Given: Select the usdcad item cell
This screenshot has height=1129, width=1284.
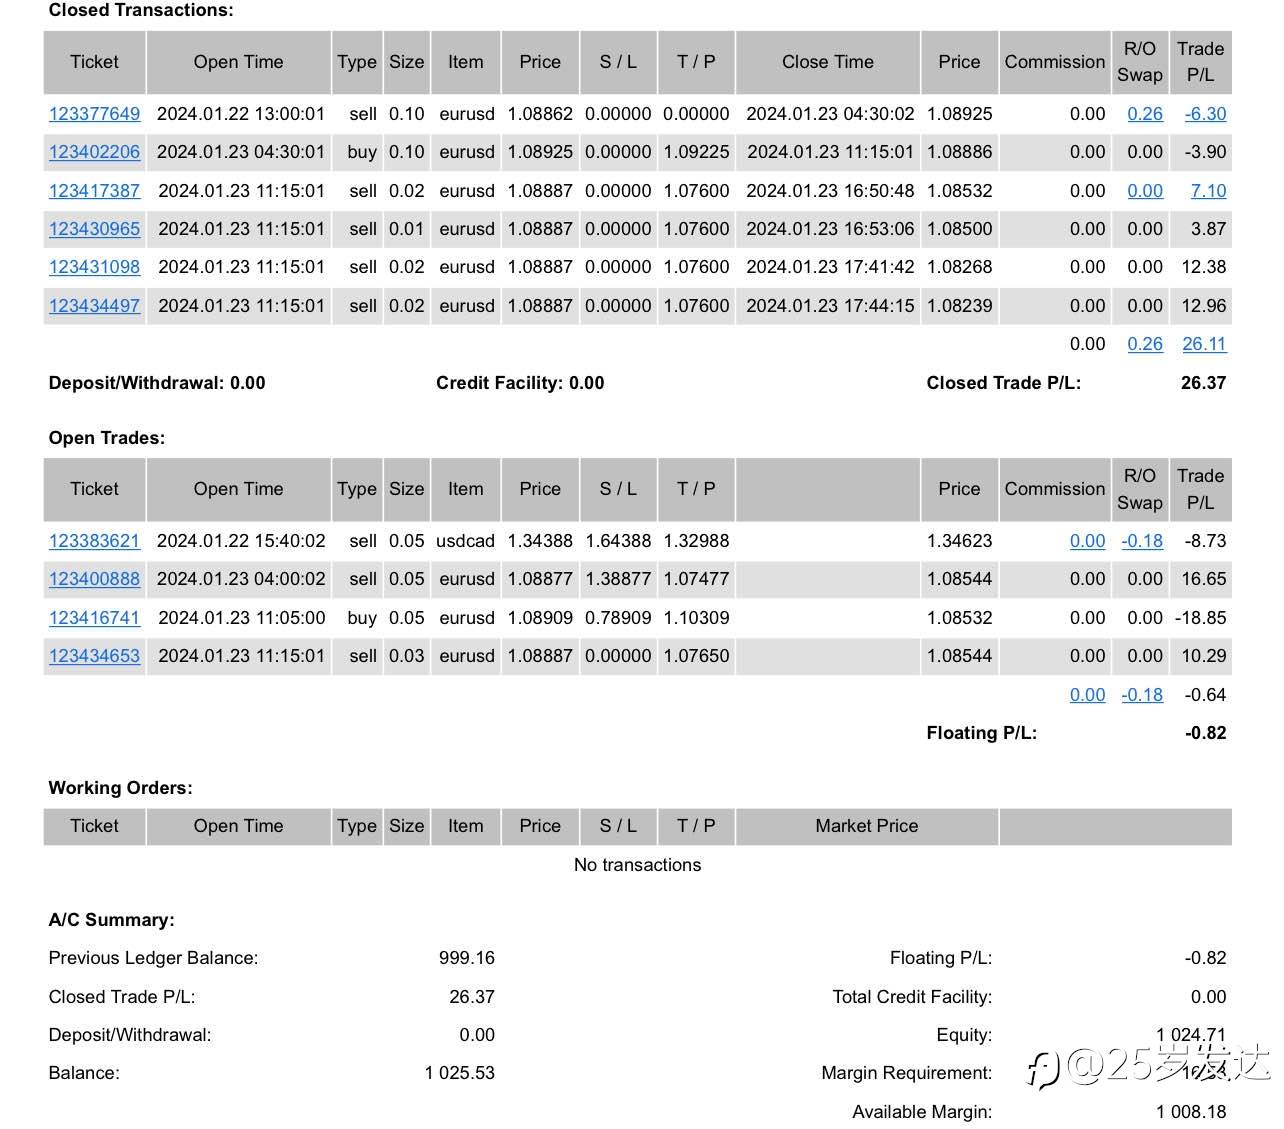Looking at the screenshot, I should coord(465,541).
